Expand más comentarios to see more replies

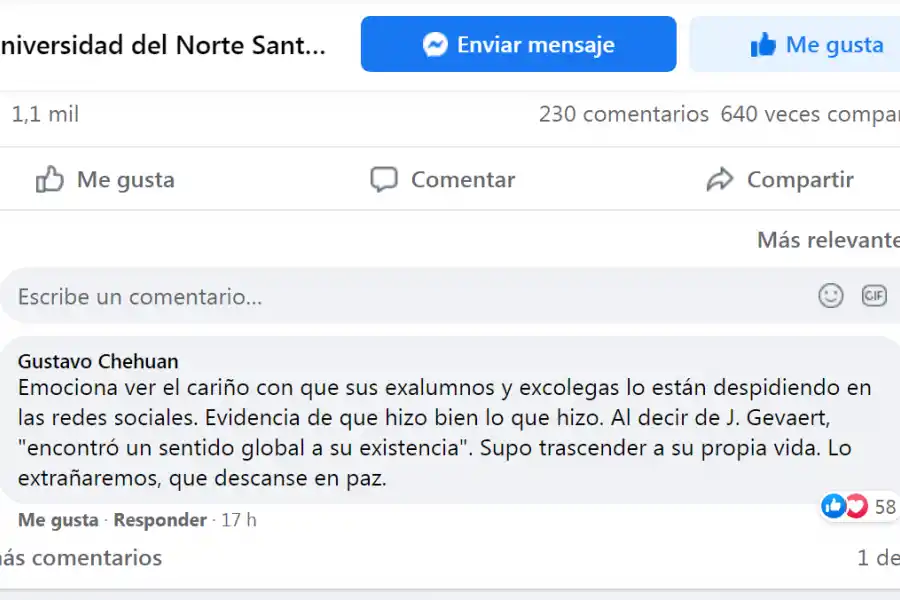80,558
